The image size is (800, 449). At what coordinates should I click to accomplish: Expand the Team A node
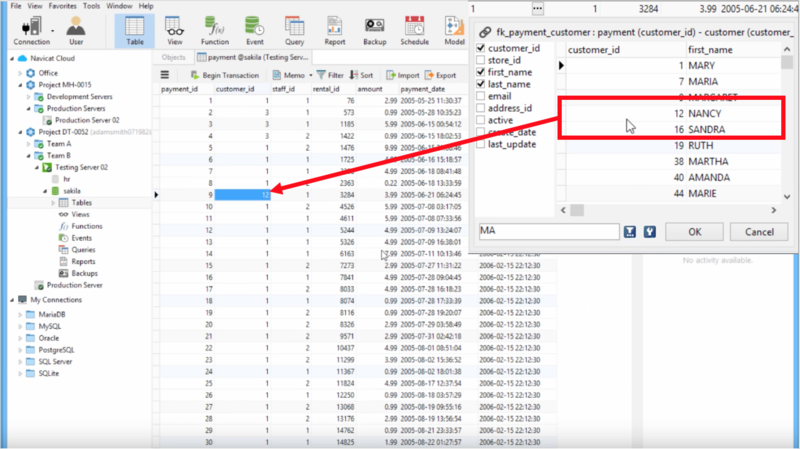29,144
